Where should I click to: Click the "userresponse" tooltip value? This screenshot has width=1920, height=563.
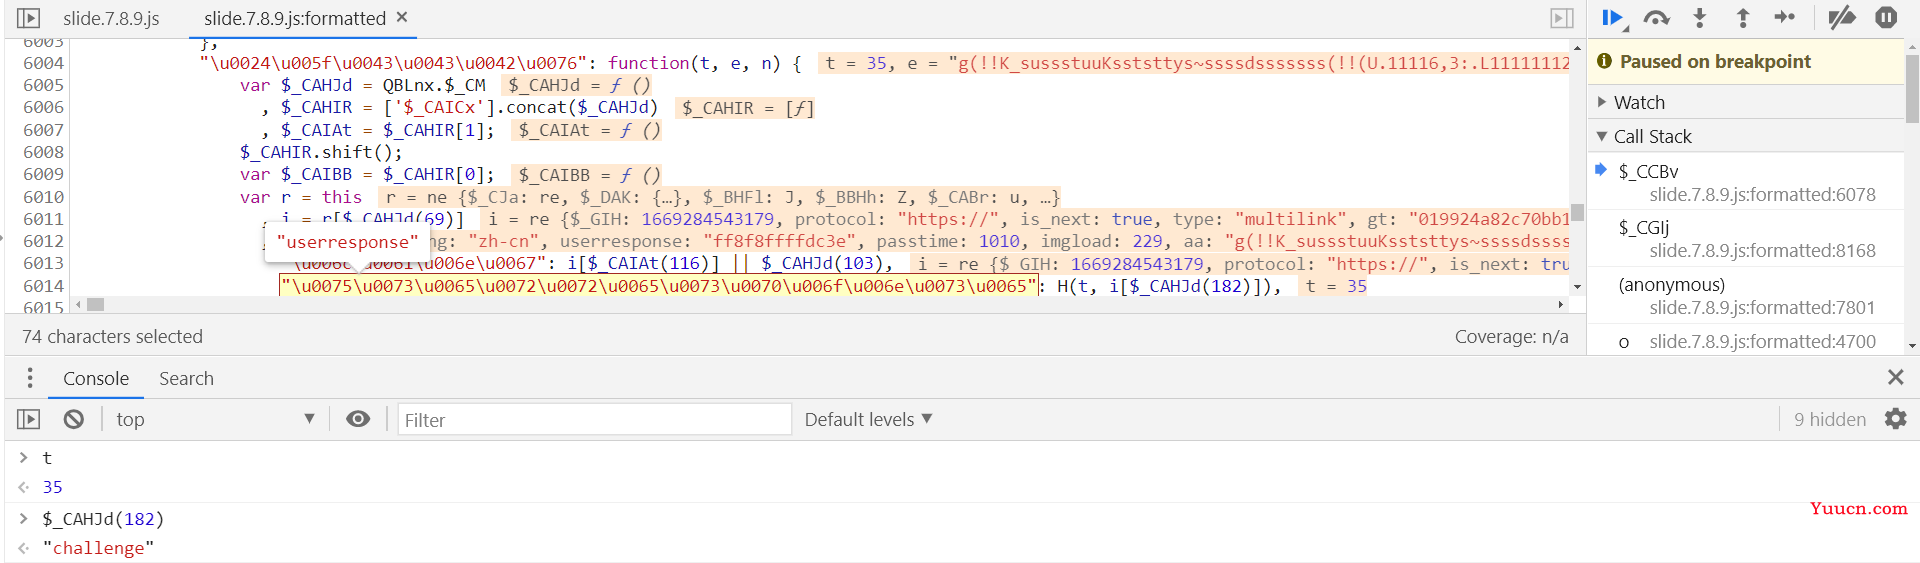(347, 242)
